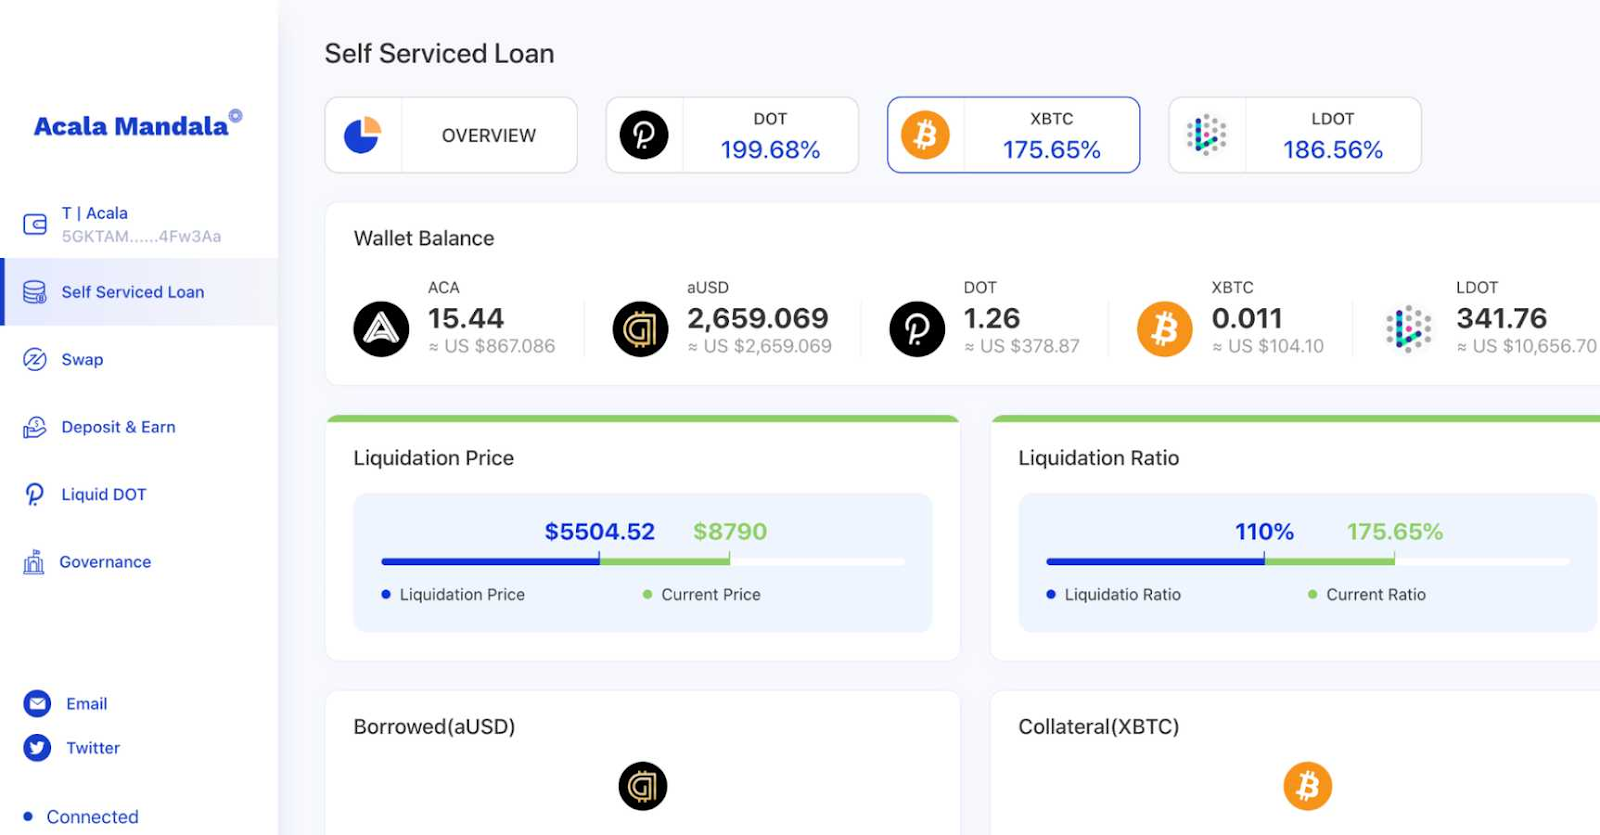
Task: Click the DOT token icon in Wallet Balance
Action: [917, 329]
